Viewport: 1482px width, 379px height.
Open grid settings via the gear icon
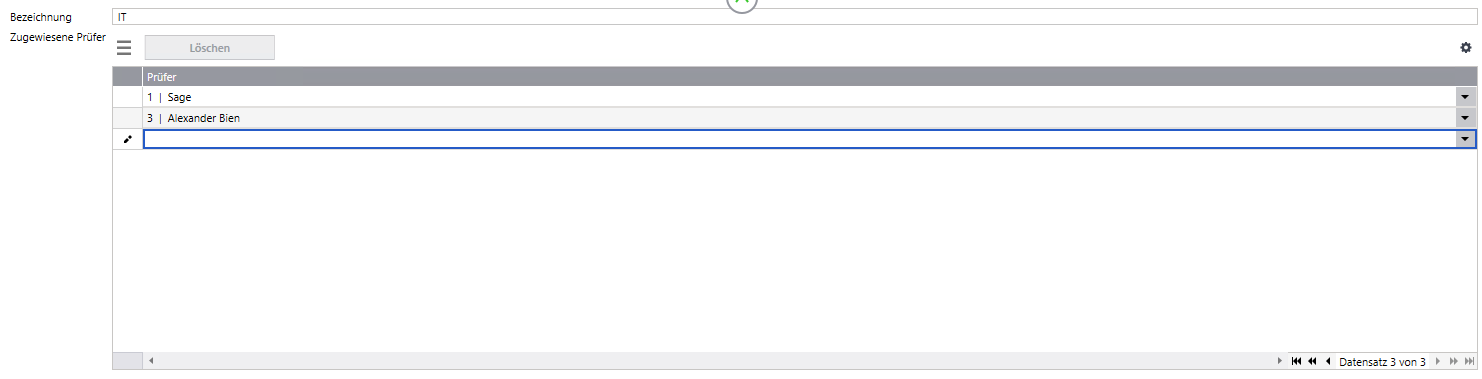pos(1466,47)
